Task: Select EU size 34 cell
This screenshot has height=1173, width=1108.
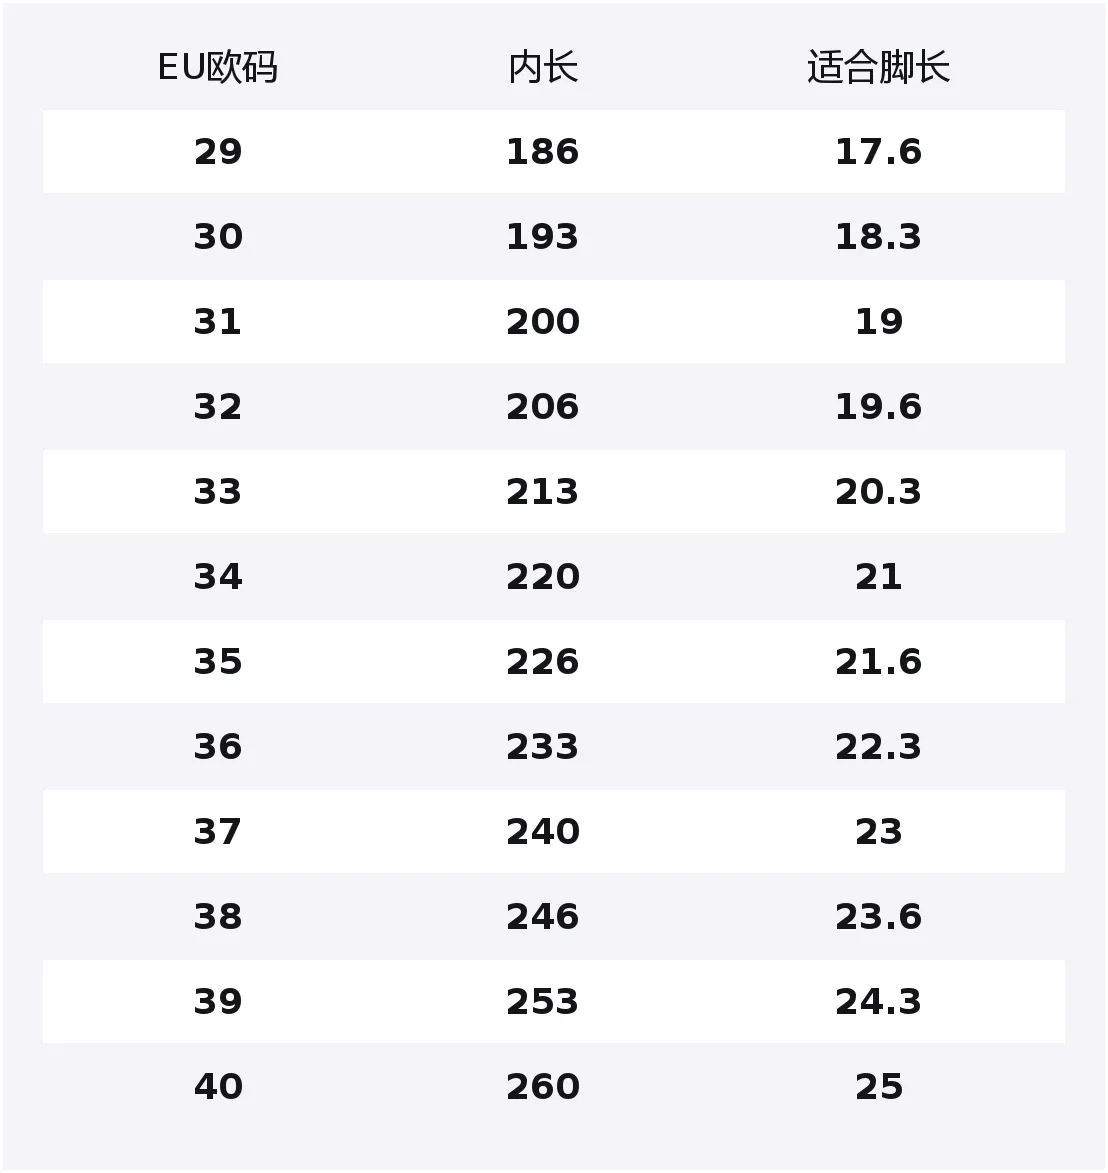Action: click(x=218, y=577)
